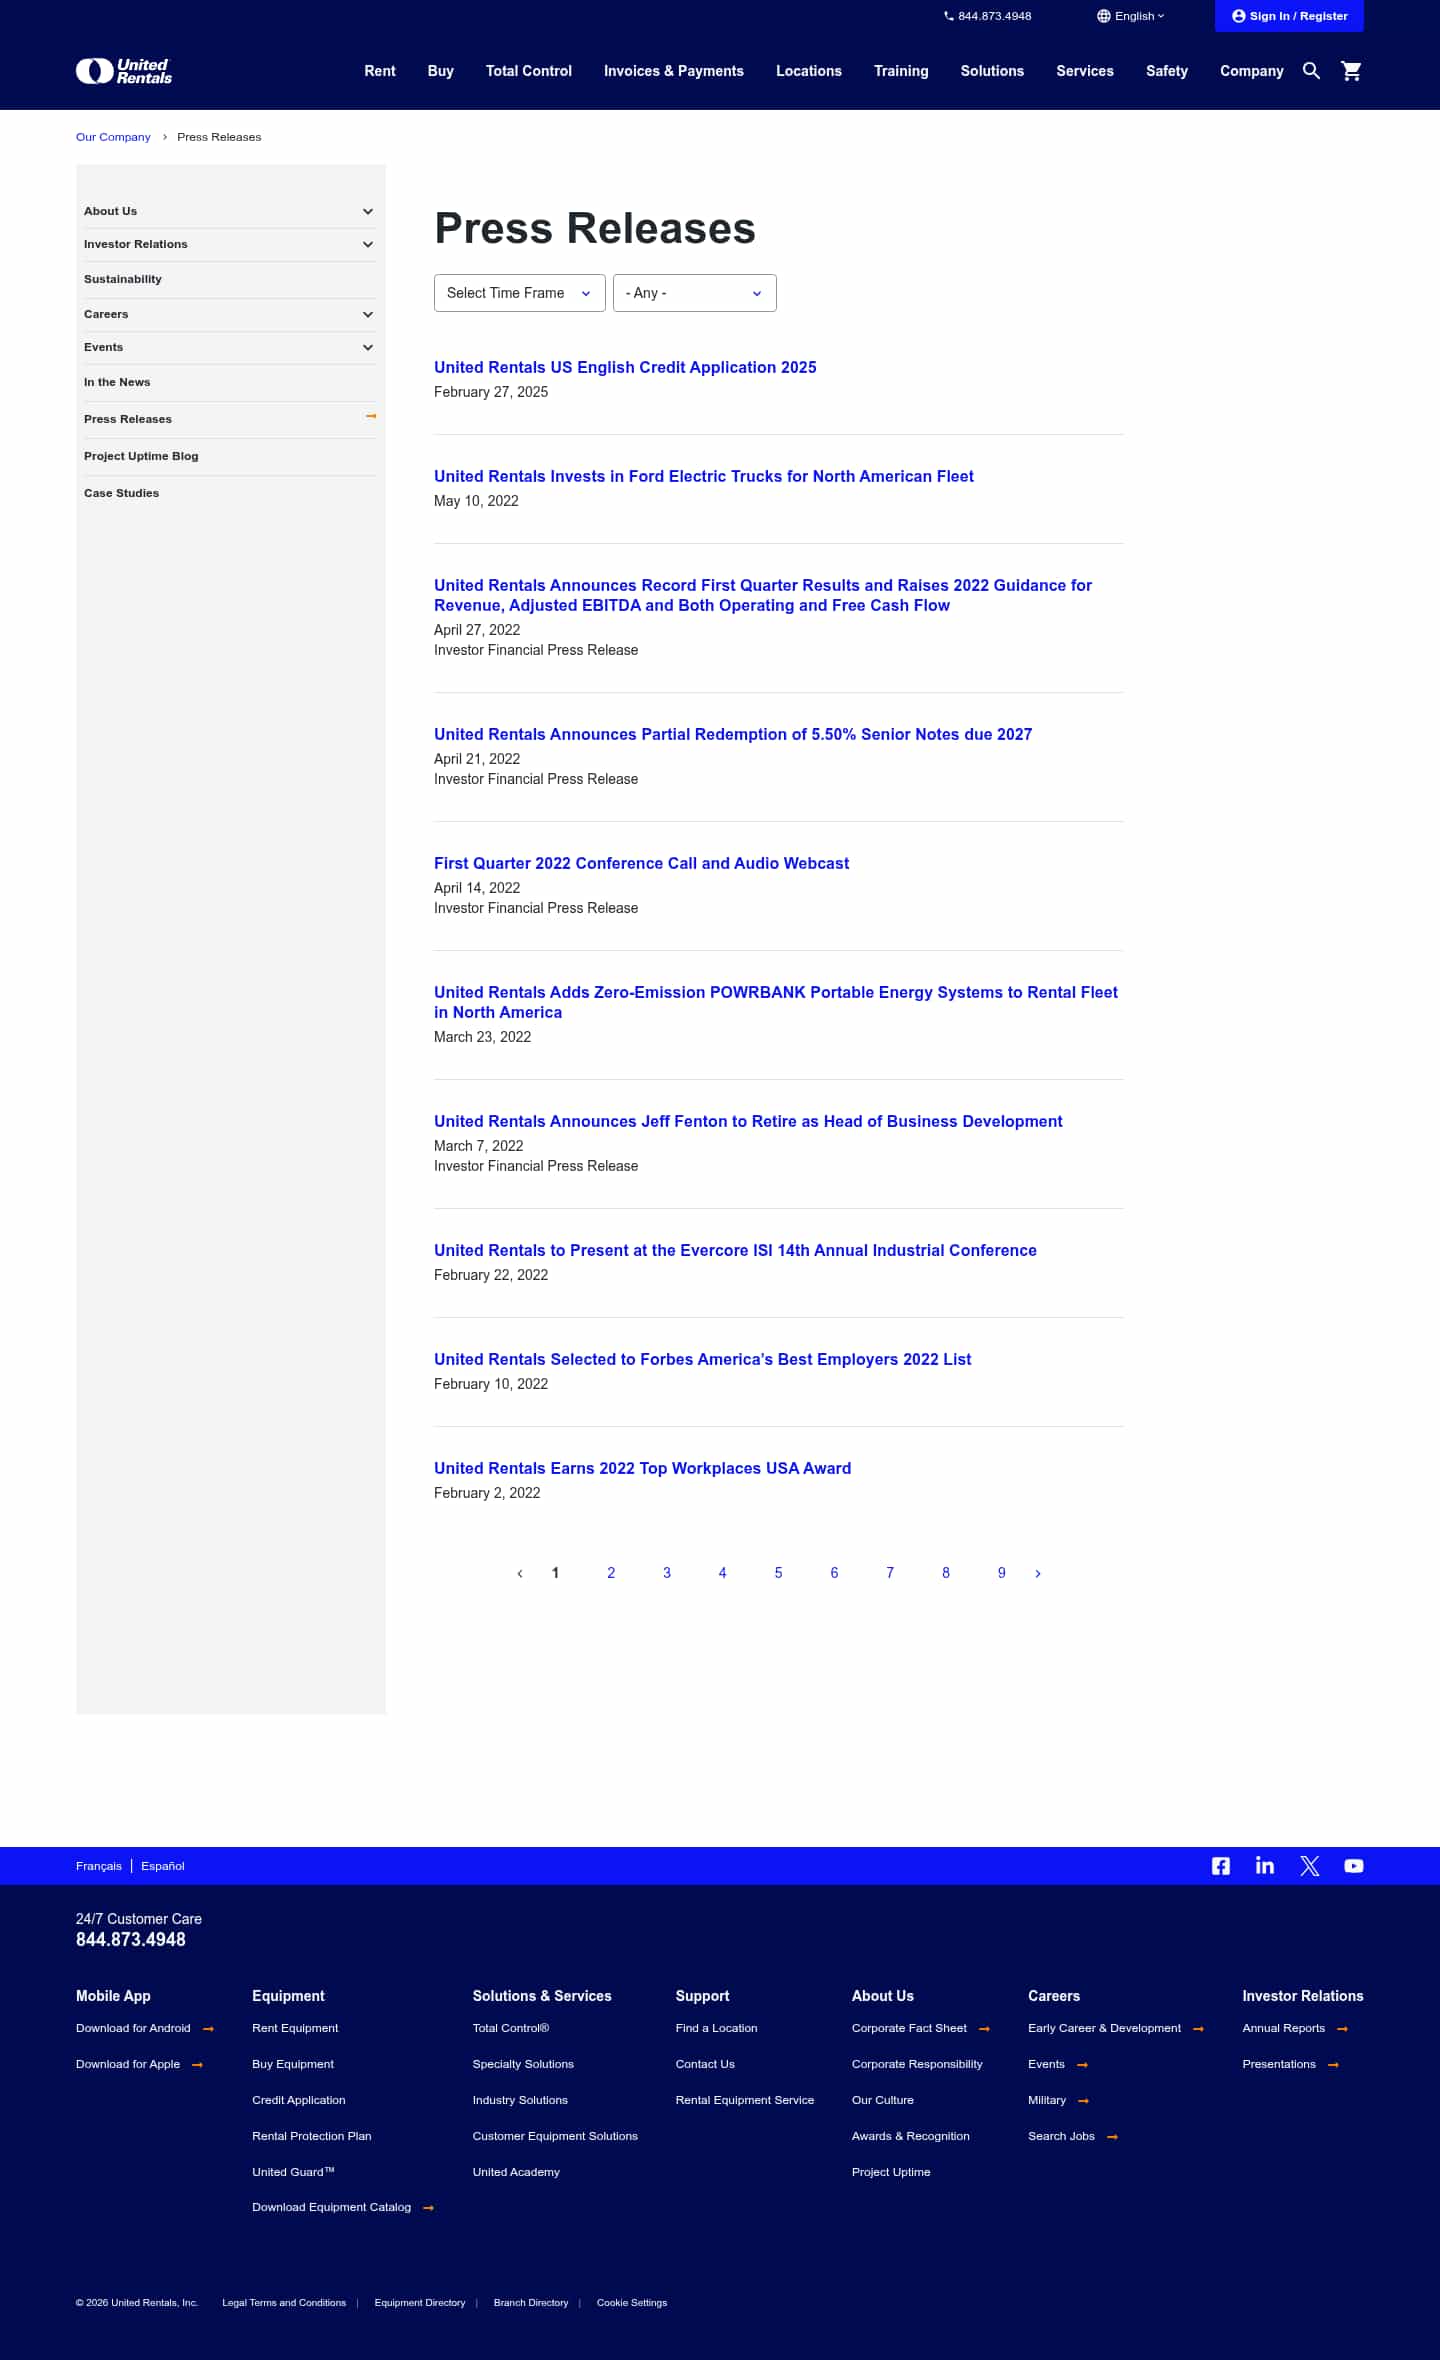Open the Safety nav item
Image resolution: width=1440 pixels, height=2360 pixels.
click(x=1167, y=71)
